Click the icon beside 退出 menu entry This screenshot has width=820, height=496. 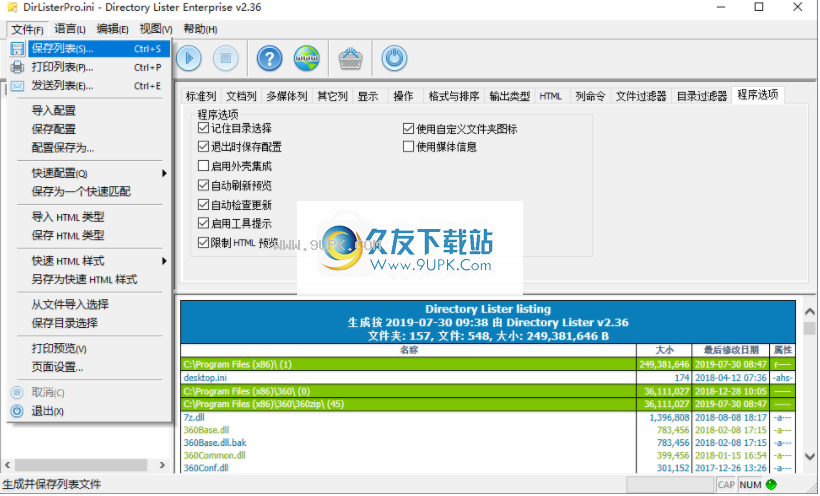point(17,411)
